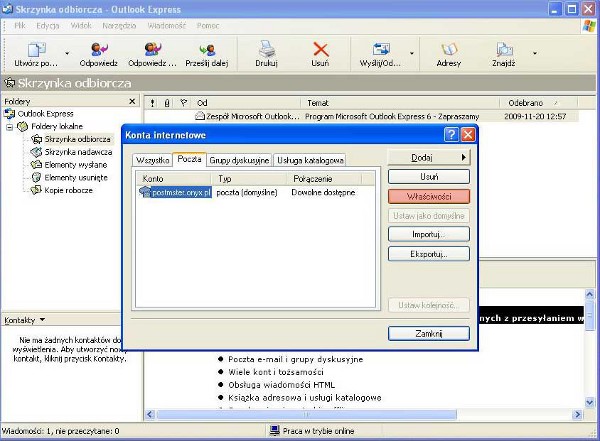The image size is (600, 441).
Task: Close the Foldery pane with X
Action: [132, 101]
